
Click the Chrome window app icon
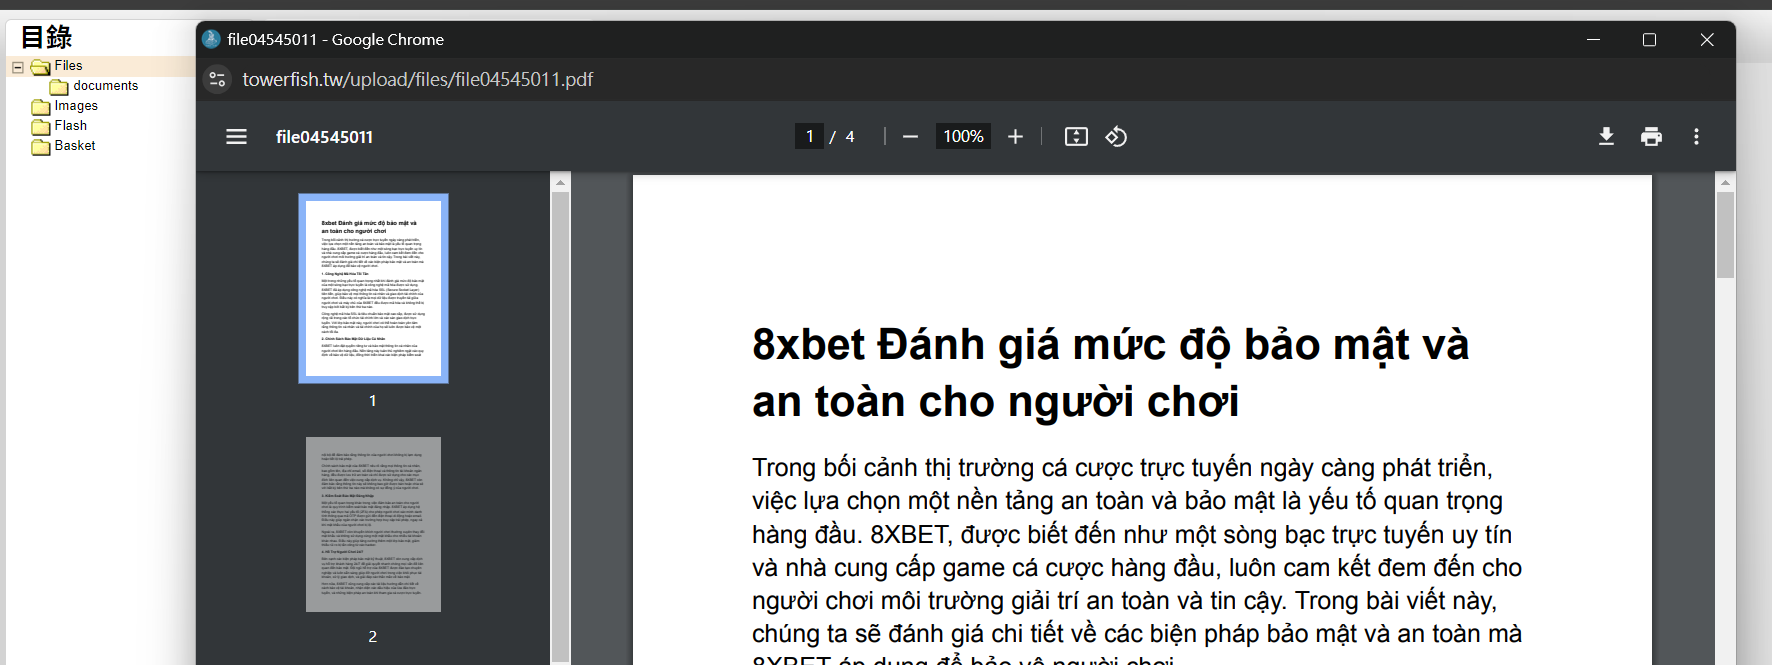[x=211, y=39]
